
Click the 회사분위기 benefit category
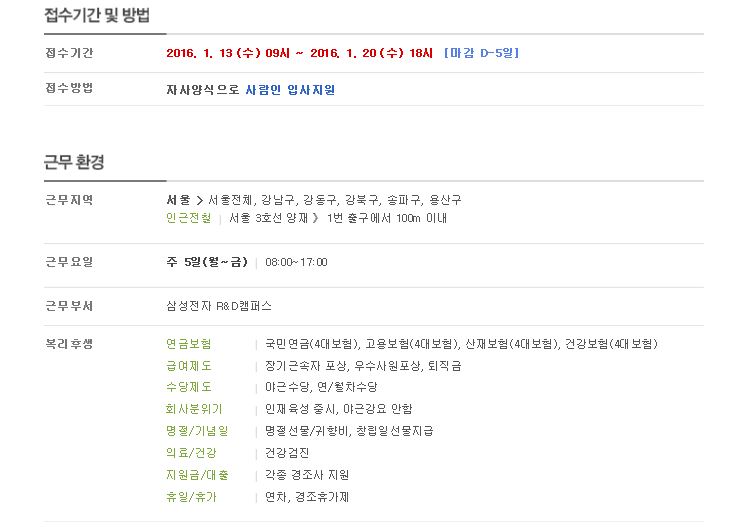194,409
